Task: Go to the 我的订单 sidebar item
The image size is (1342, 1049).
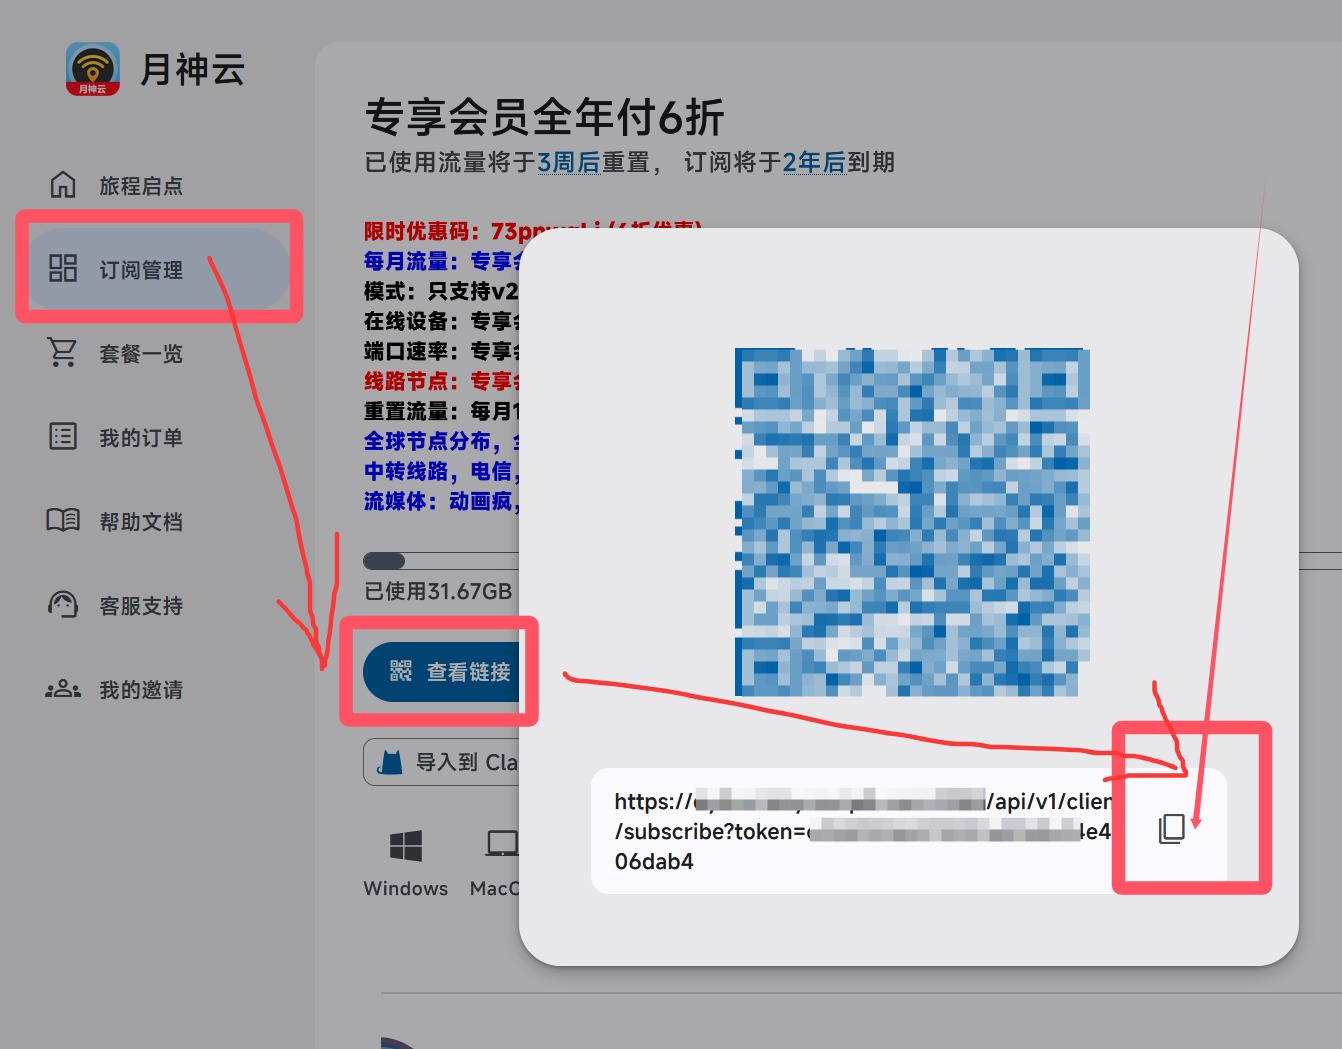Action: (140, 437)
